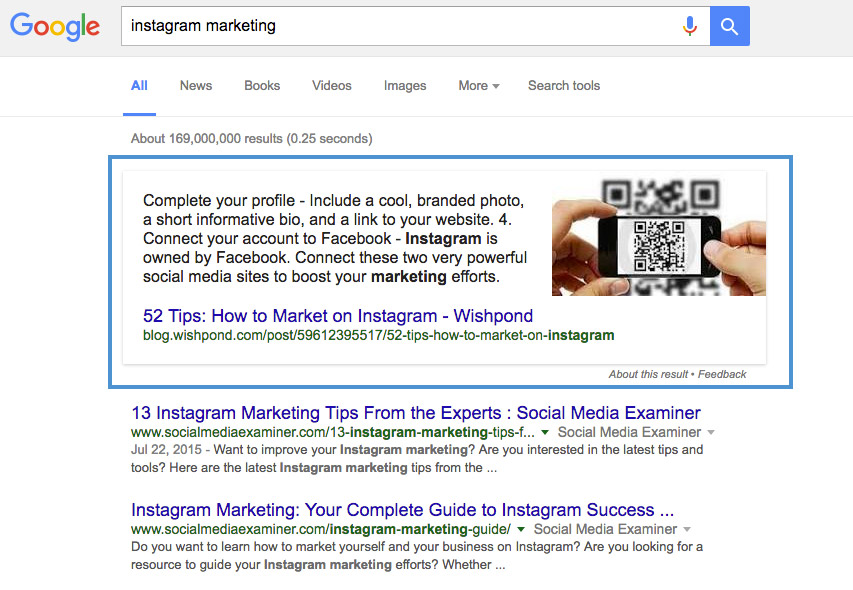The width and height of the screenshot is (853, 590).
Task: Click the Feedback link under featured snippet
Action: (x=722, y=374)
